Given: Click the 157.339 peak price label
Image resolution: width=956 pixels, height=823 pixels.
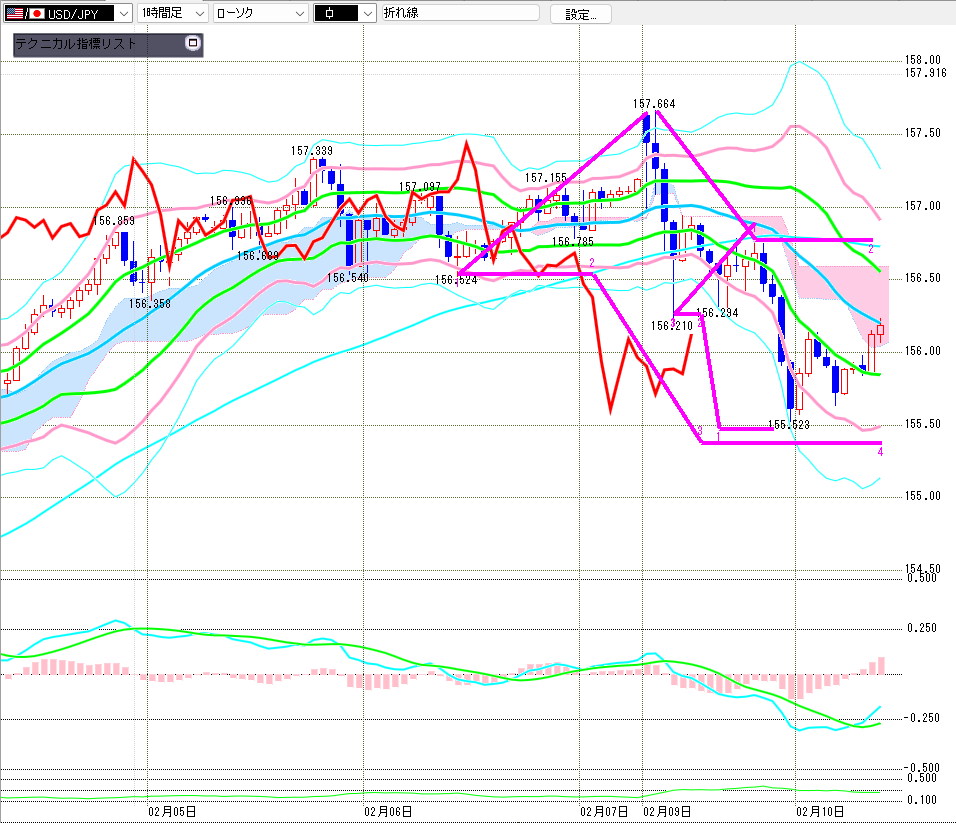Looking at the screenshot, I should 311,151.
